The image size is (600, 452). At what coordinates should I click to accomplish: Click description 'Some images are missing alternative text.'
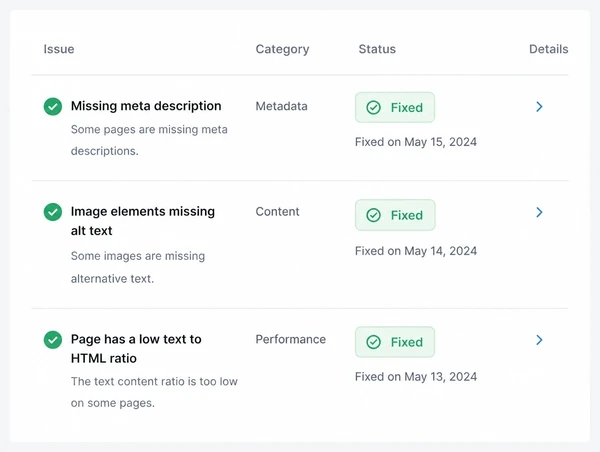pos(138,267)
